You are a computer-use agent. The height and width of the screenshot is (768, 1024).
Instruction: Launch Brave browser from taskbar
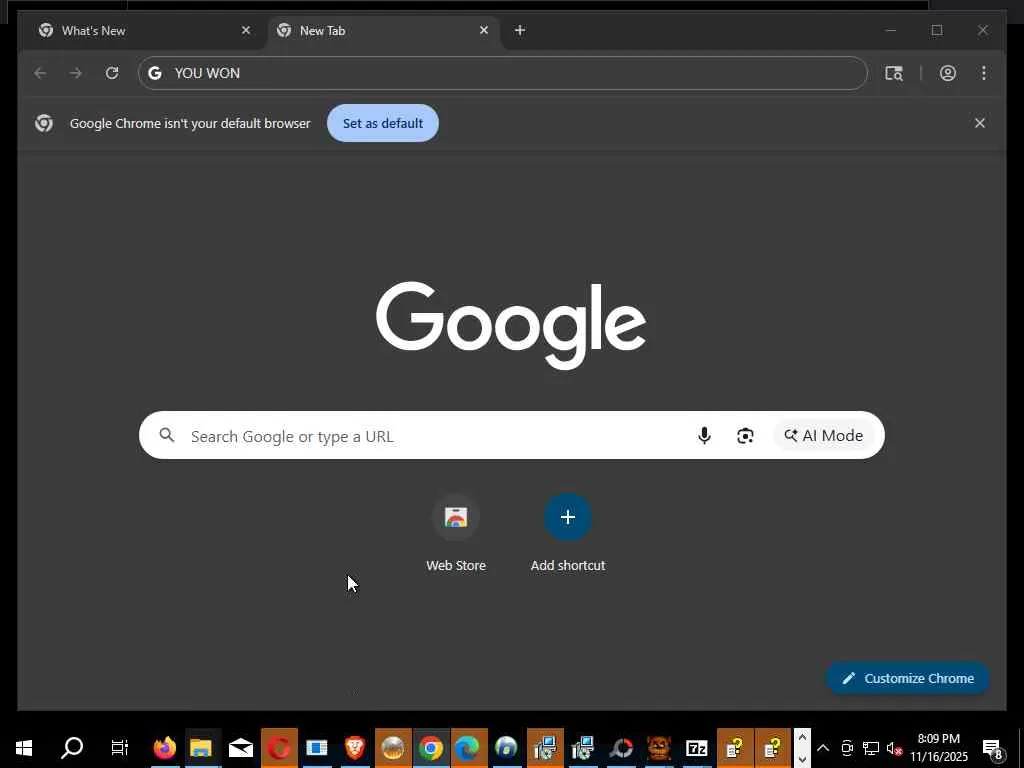tap(355, 748)
